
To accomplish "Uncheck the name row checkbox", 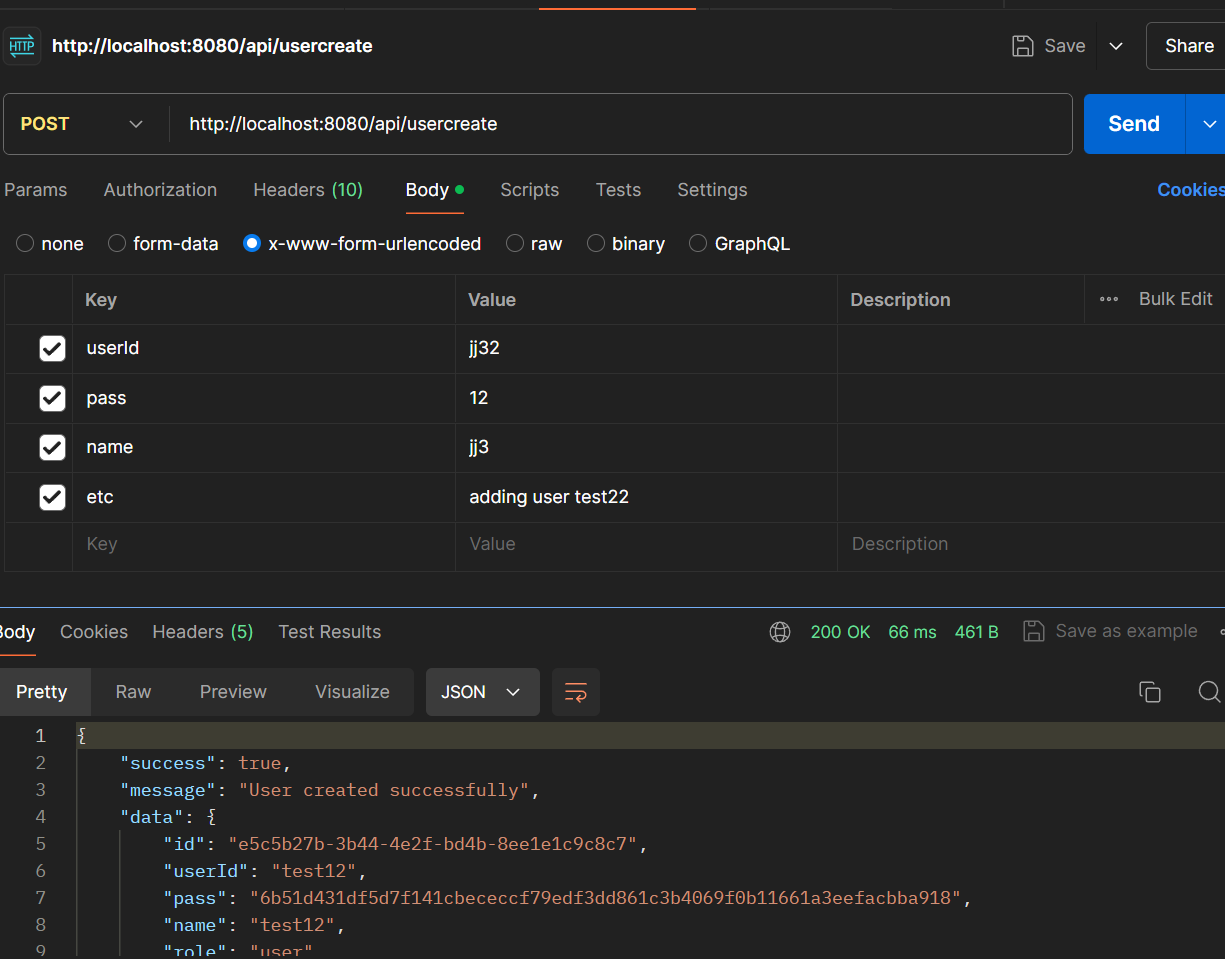I will click(52, 447).
